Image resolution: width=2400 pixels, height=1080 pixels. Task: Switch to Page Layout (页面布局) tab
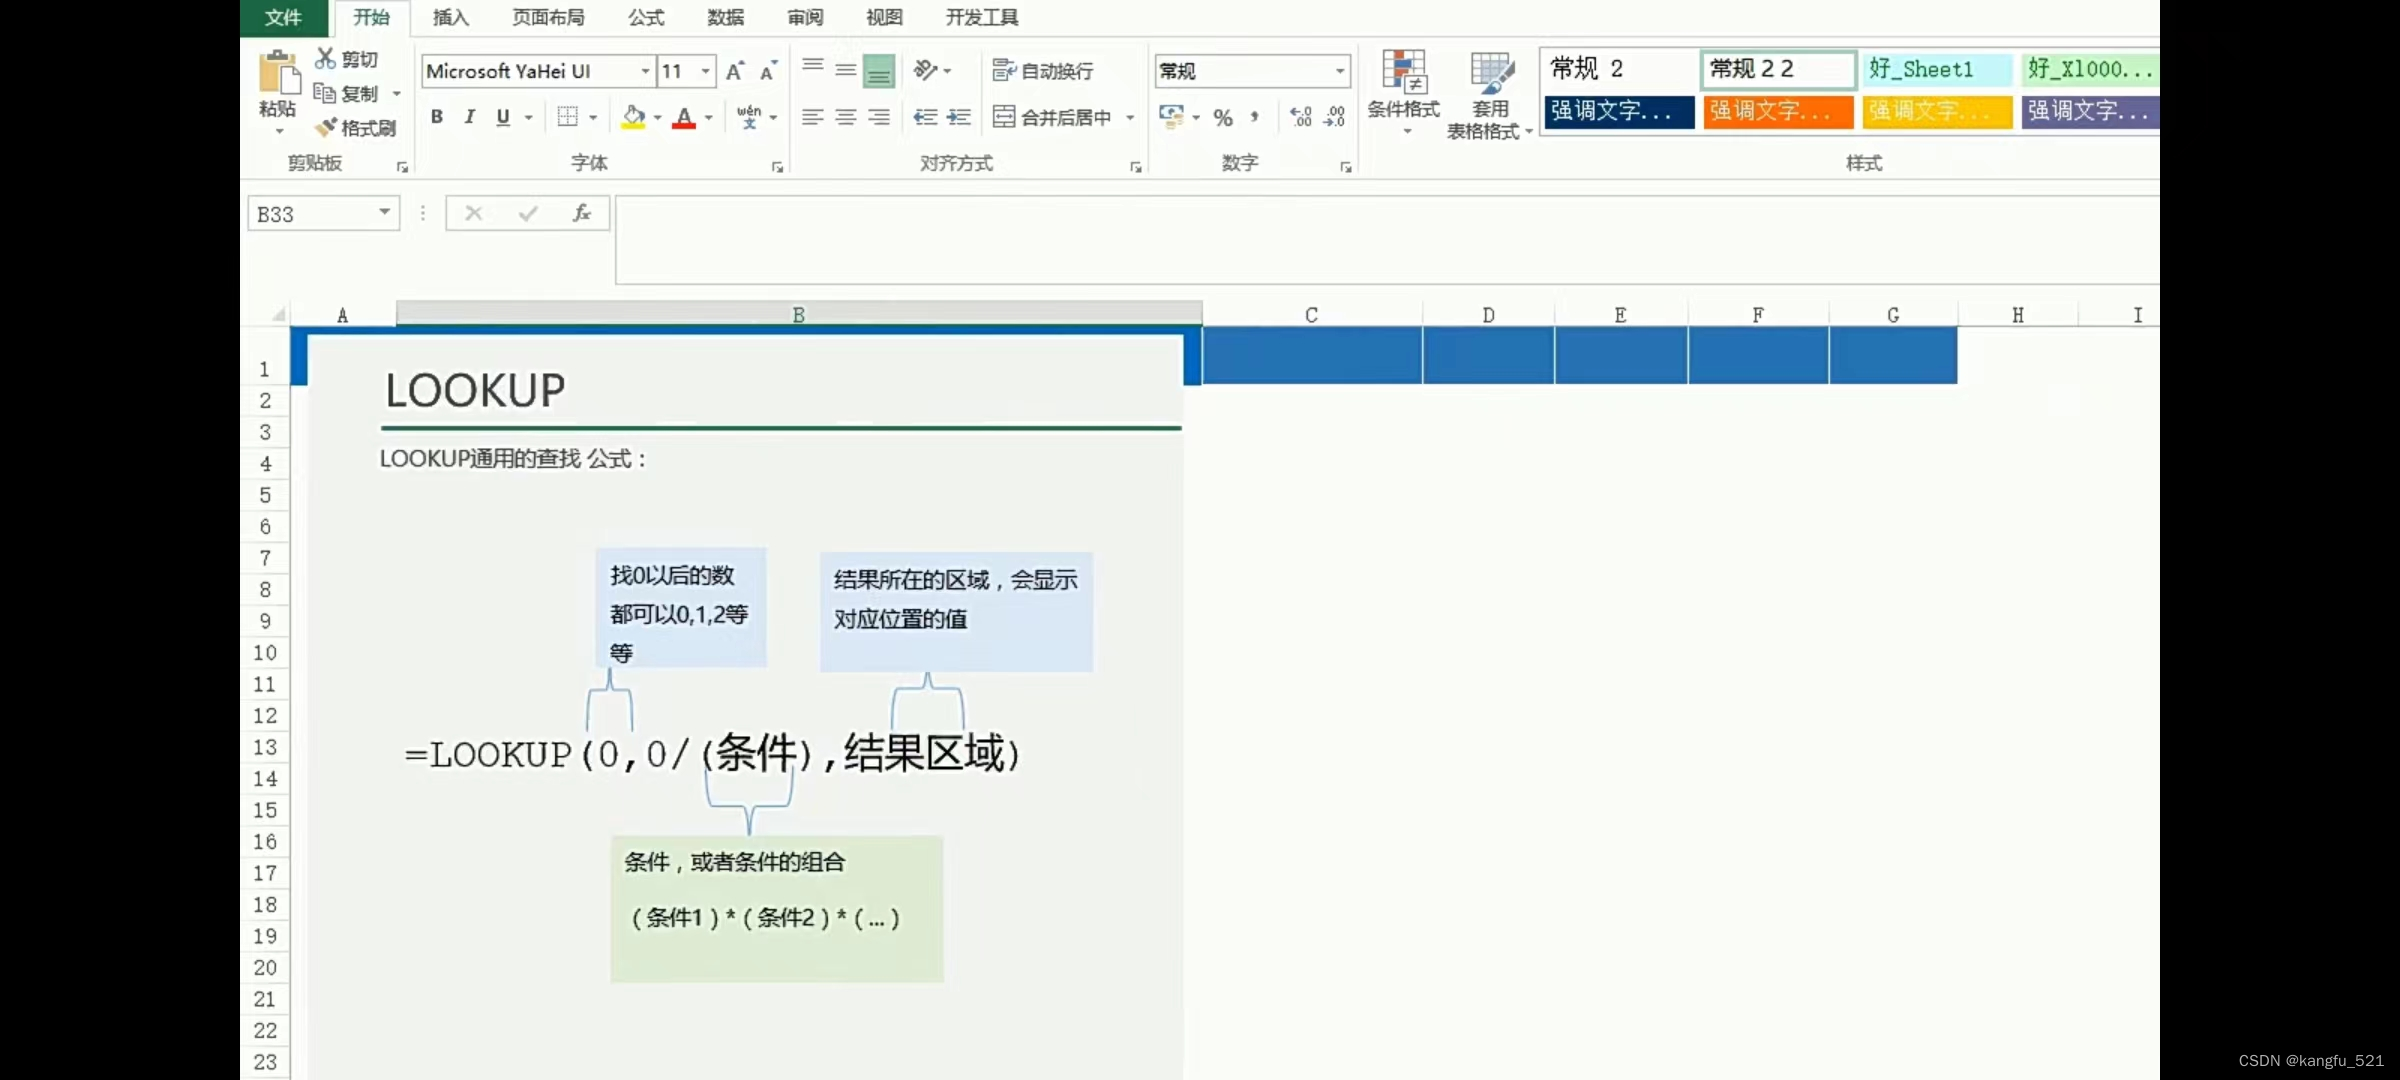[548, 17]
